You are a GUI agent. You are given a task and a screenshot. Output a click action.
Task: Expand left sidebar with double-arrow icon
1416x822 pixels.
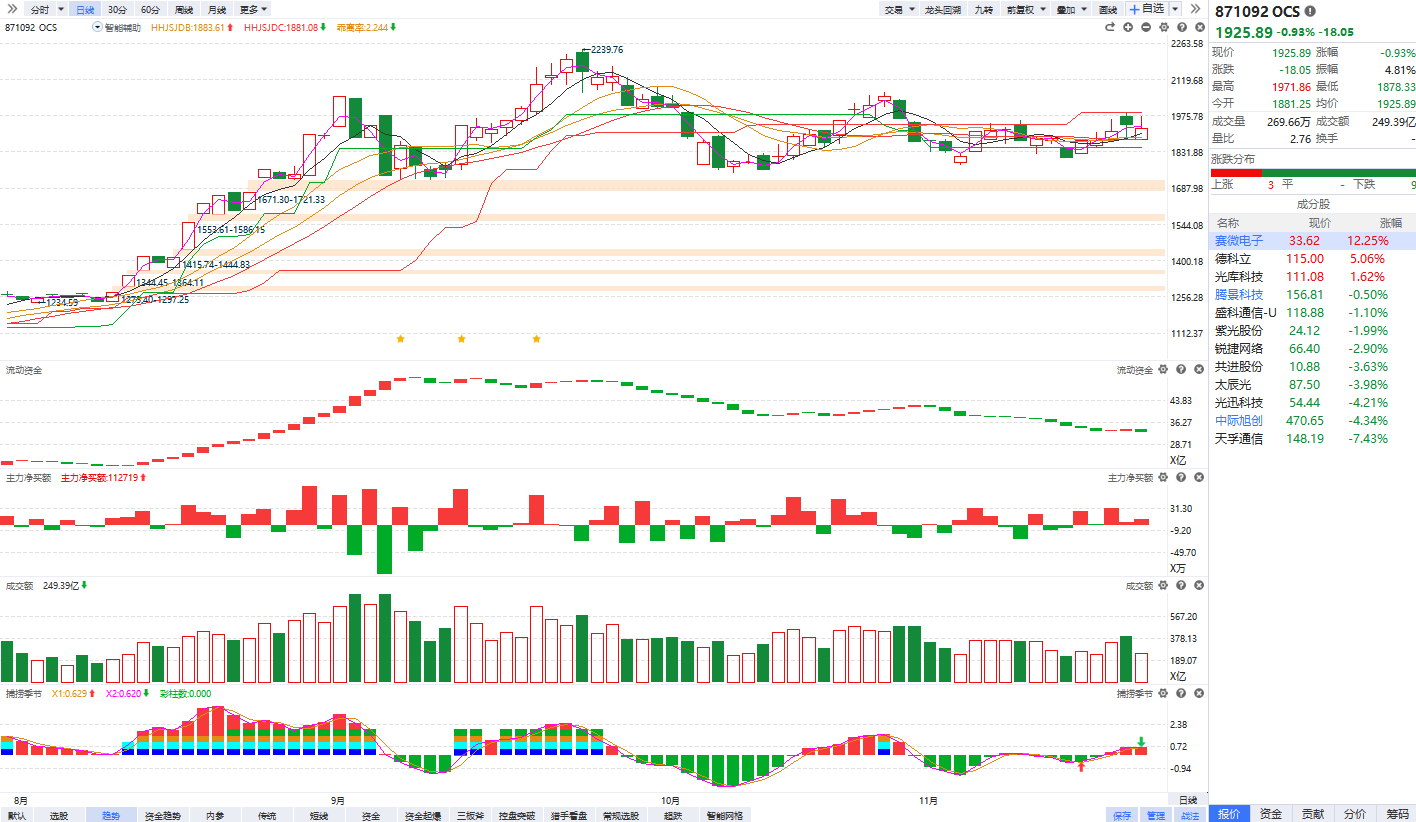(12, 9)
